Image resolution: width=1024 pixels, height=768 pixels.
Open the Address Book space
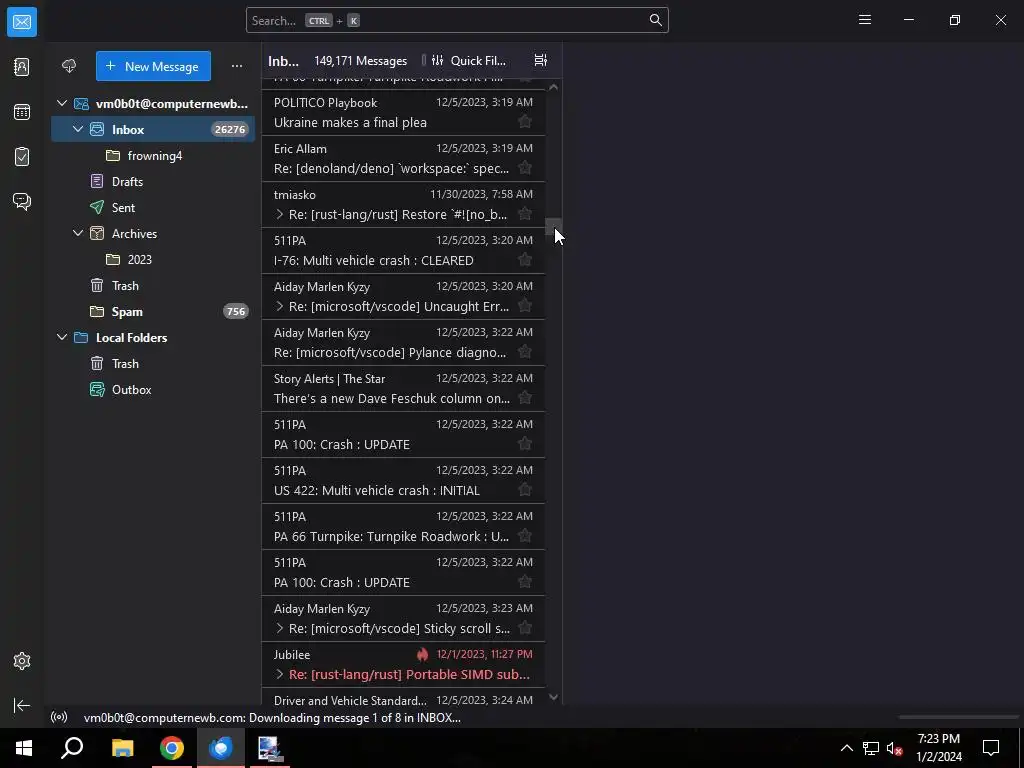22,67
